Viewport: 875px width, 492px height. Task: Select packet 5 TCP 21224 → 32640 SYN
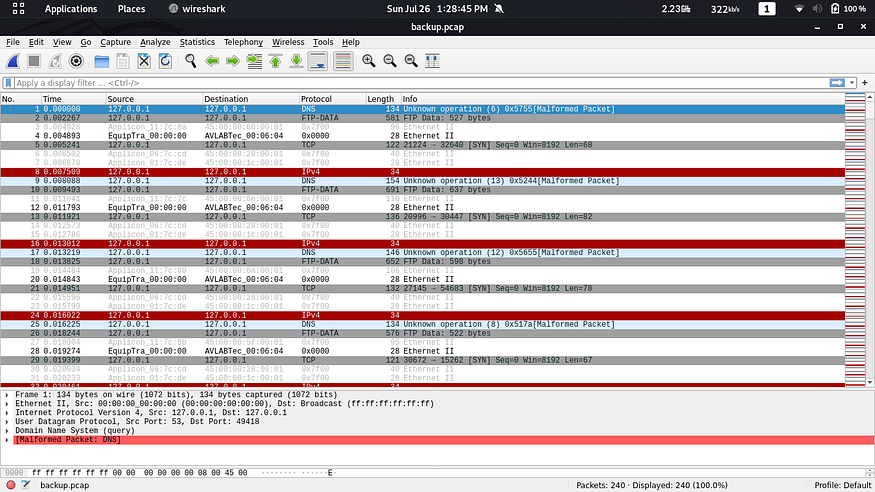coord(422,145)
